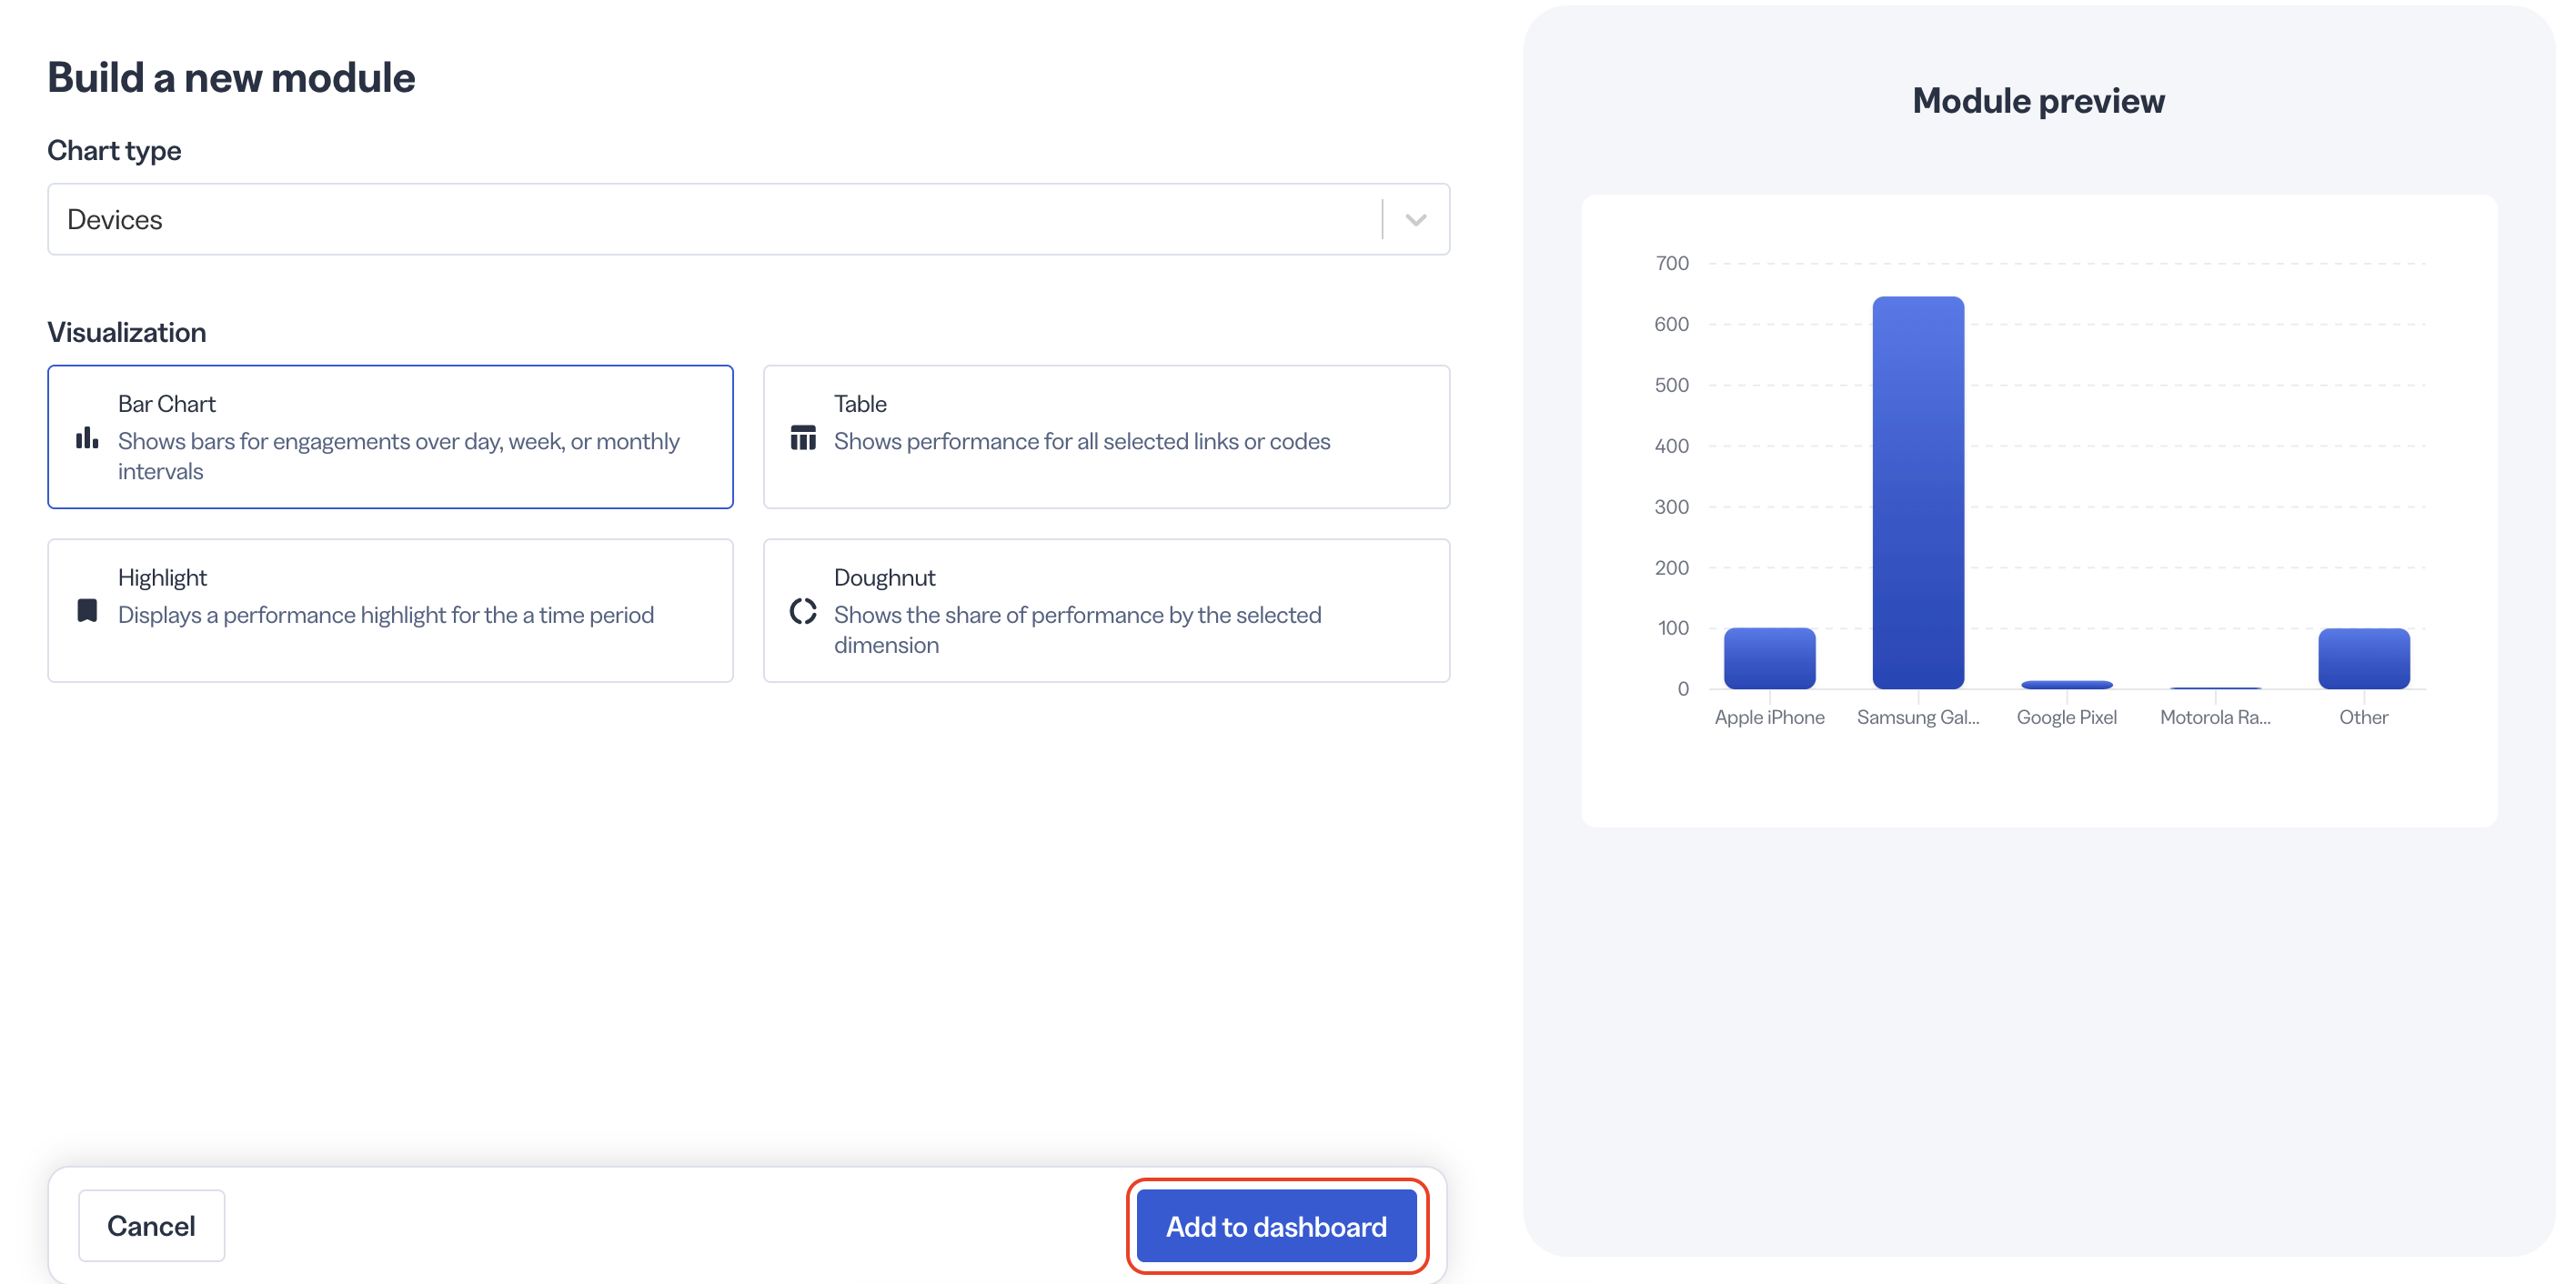Click the Doughnut ring icon
The width and height of the screenshot is (2576, 1284).
click(803, 611)
